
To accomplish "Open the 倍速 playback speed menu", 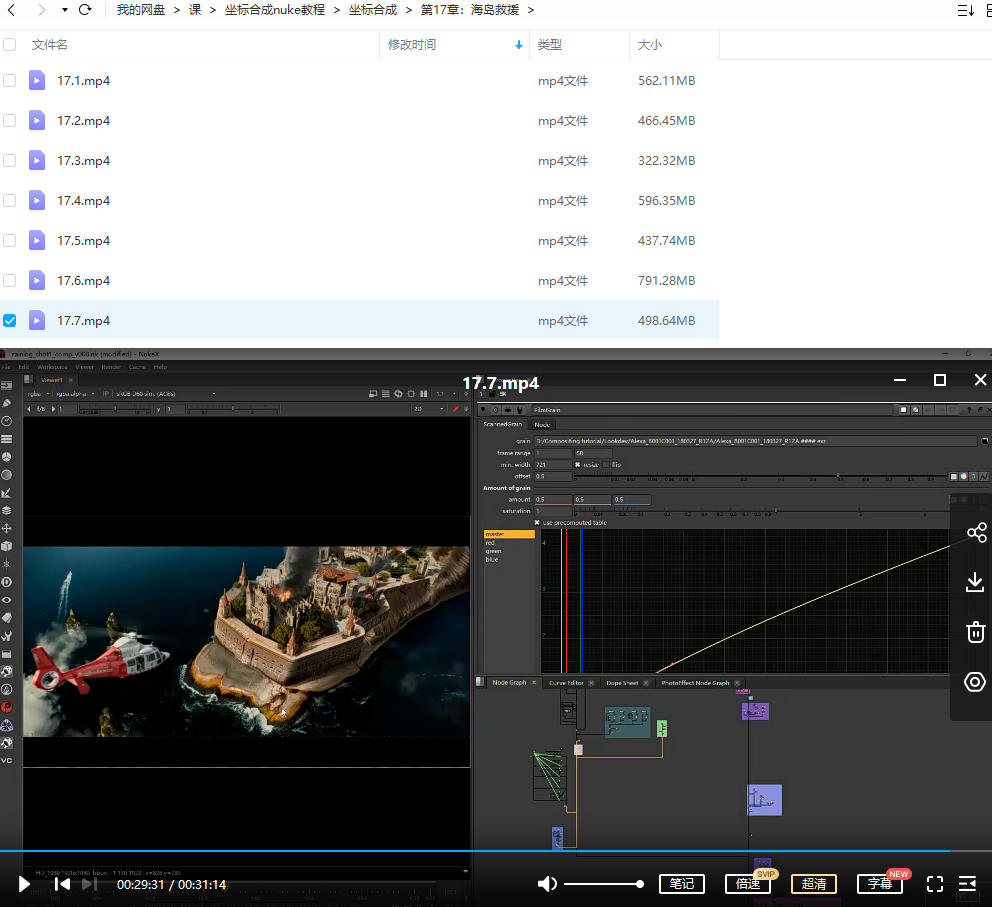I will [x=748, y=884].
